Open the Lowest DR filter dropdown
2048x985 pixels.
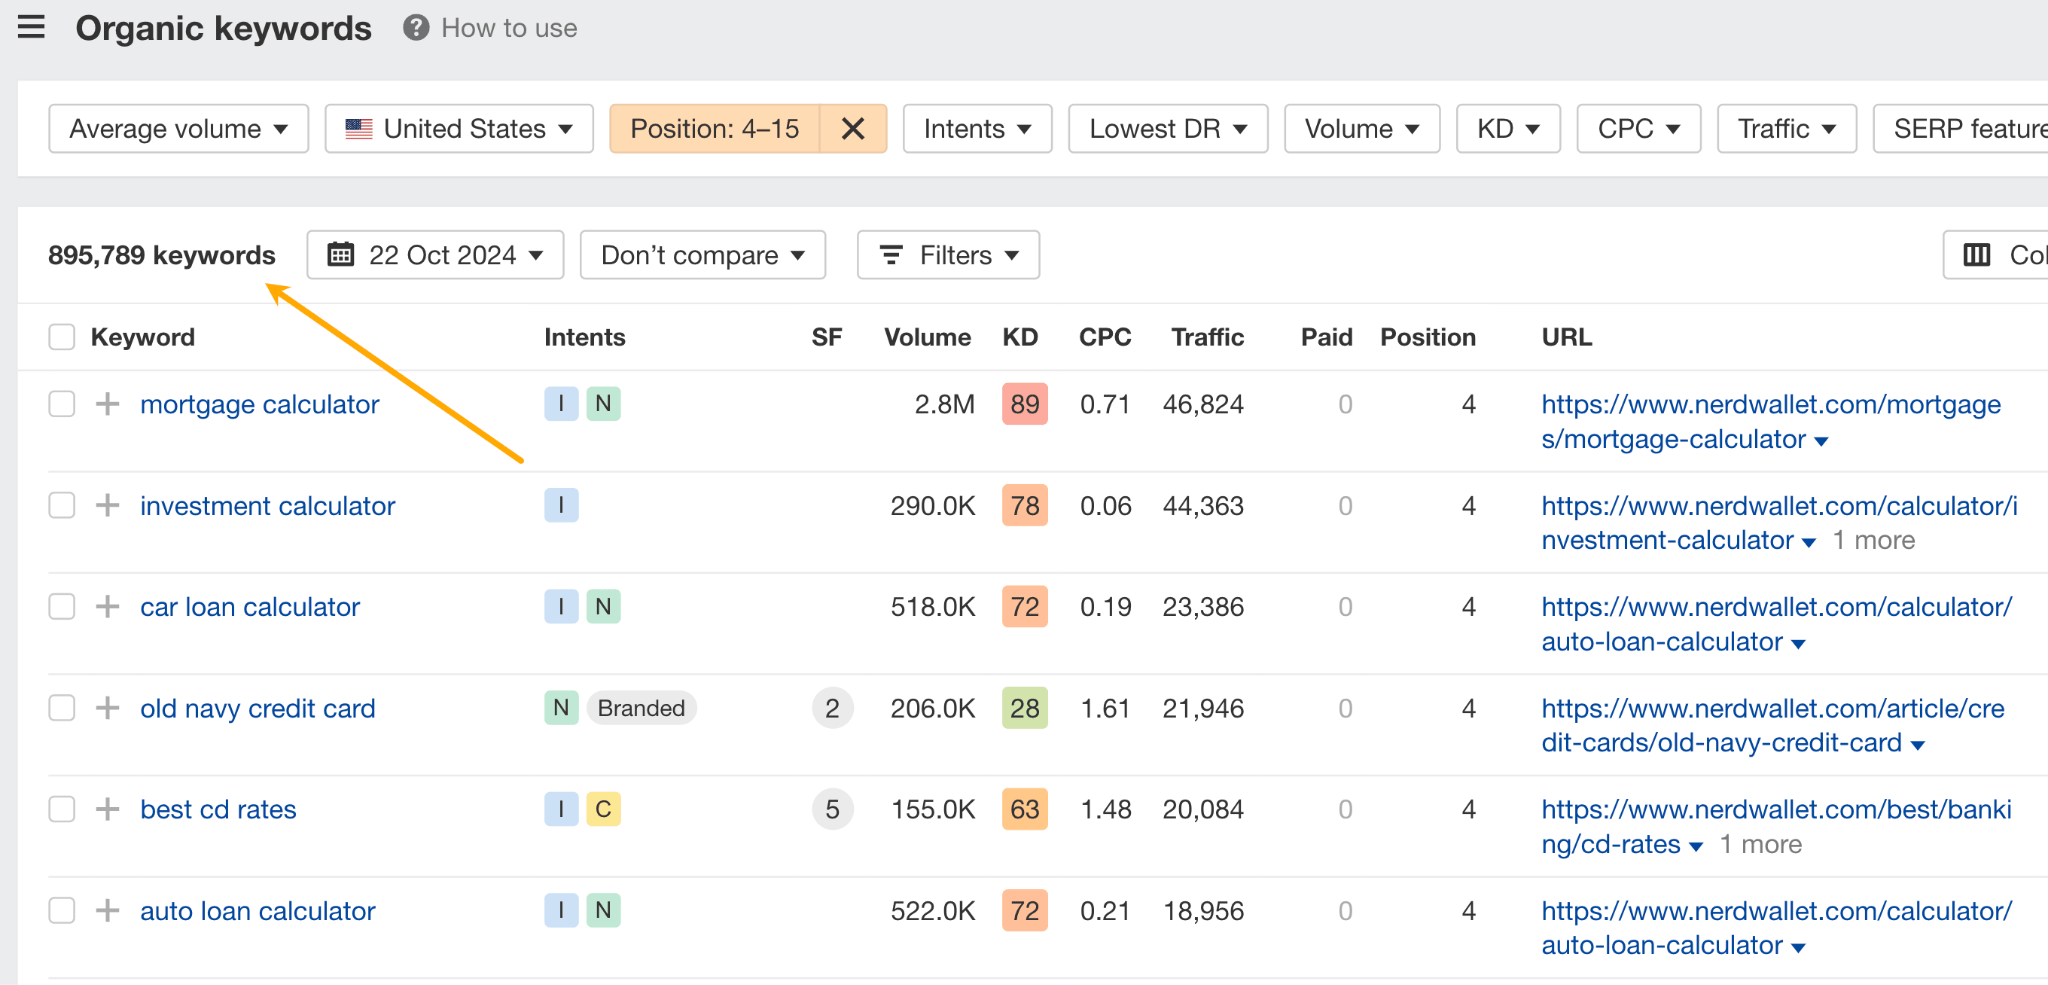pos(1167,128)
